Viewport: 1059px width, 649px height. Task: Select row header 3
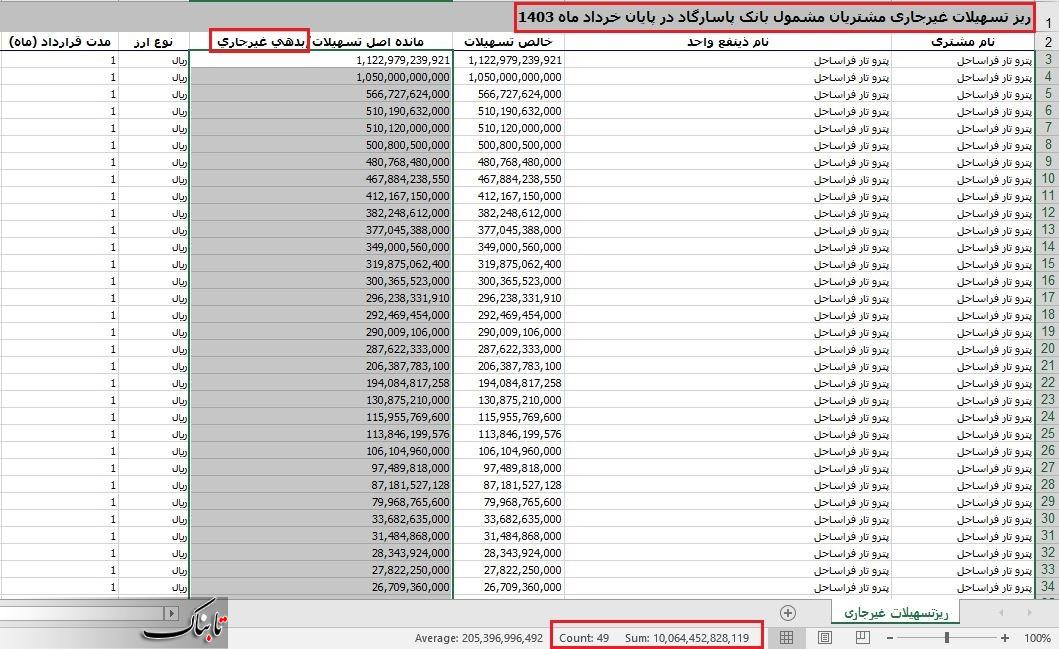pyautogui.click(x=1048, y=59)
